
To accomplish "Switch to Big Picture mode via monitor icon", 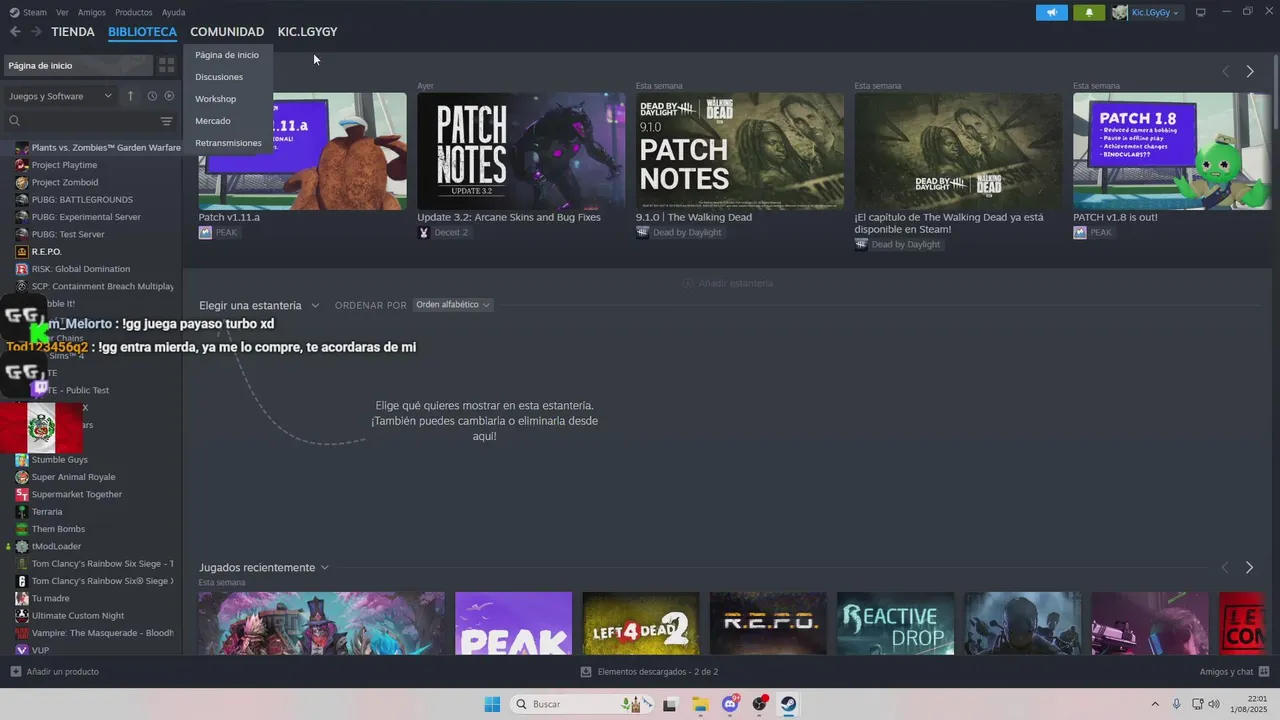I will point(1201,12).
